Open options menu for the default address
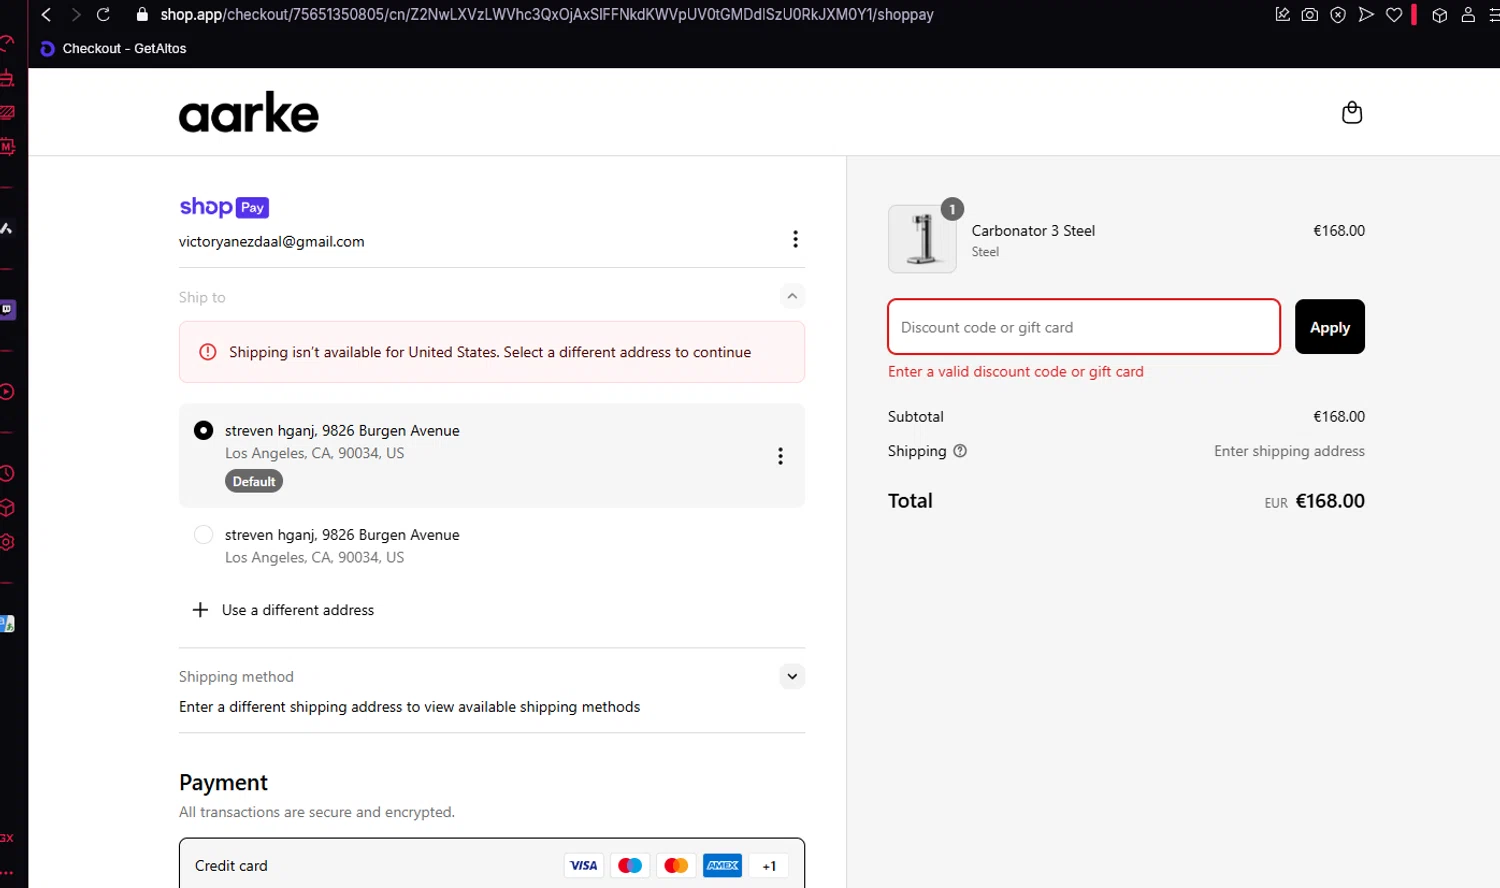The height and width of the screenshot is (888, 1500). tap(780, 456)
